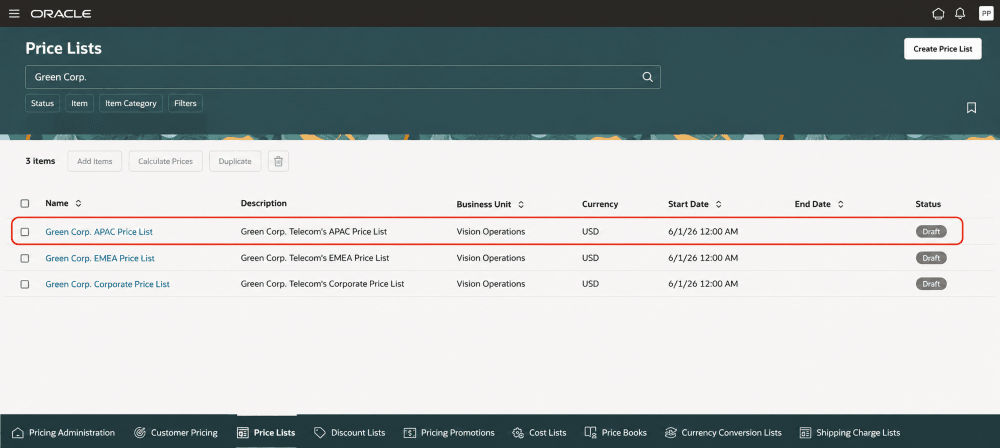
Task: Open the Status filter dropdown
Action: coord(42,103)
